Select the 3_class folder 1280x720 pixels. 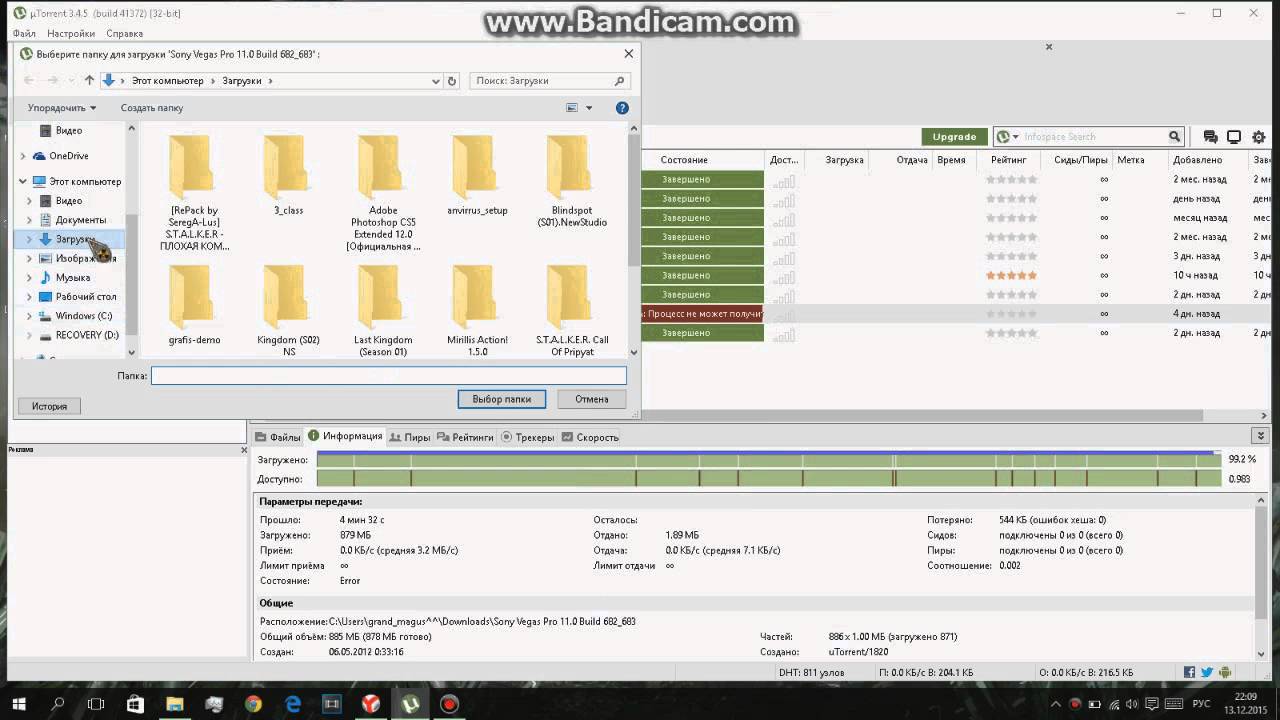[x=288, y=174]
